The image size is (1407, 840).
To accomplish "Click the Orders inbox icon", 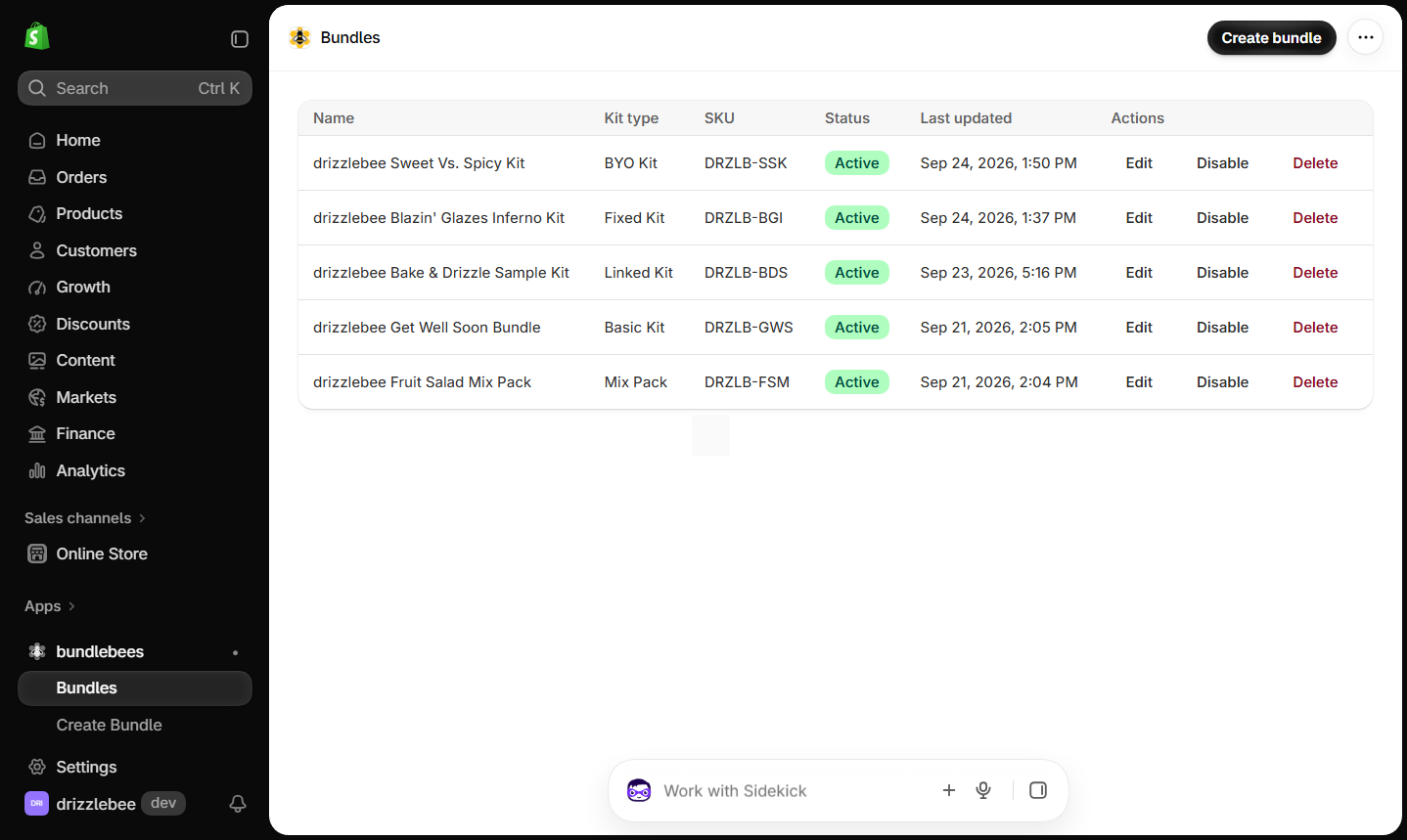I will (37, 177).
